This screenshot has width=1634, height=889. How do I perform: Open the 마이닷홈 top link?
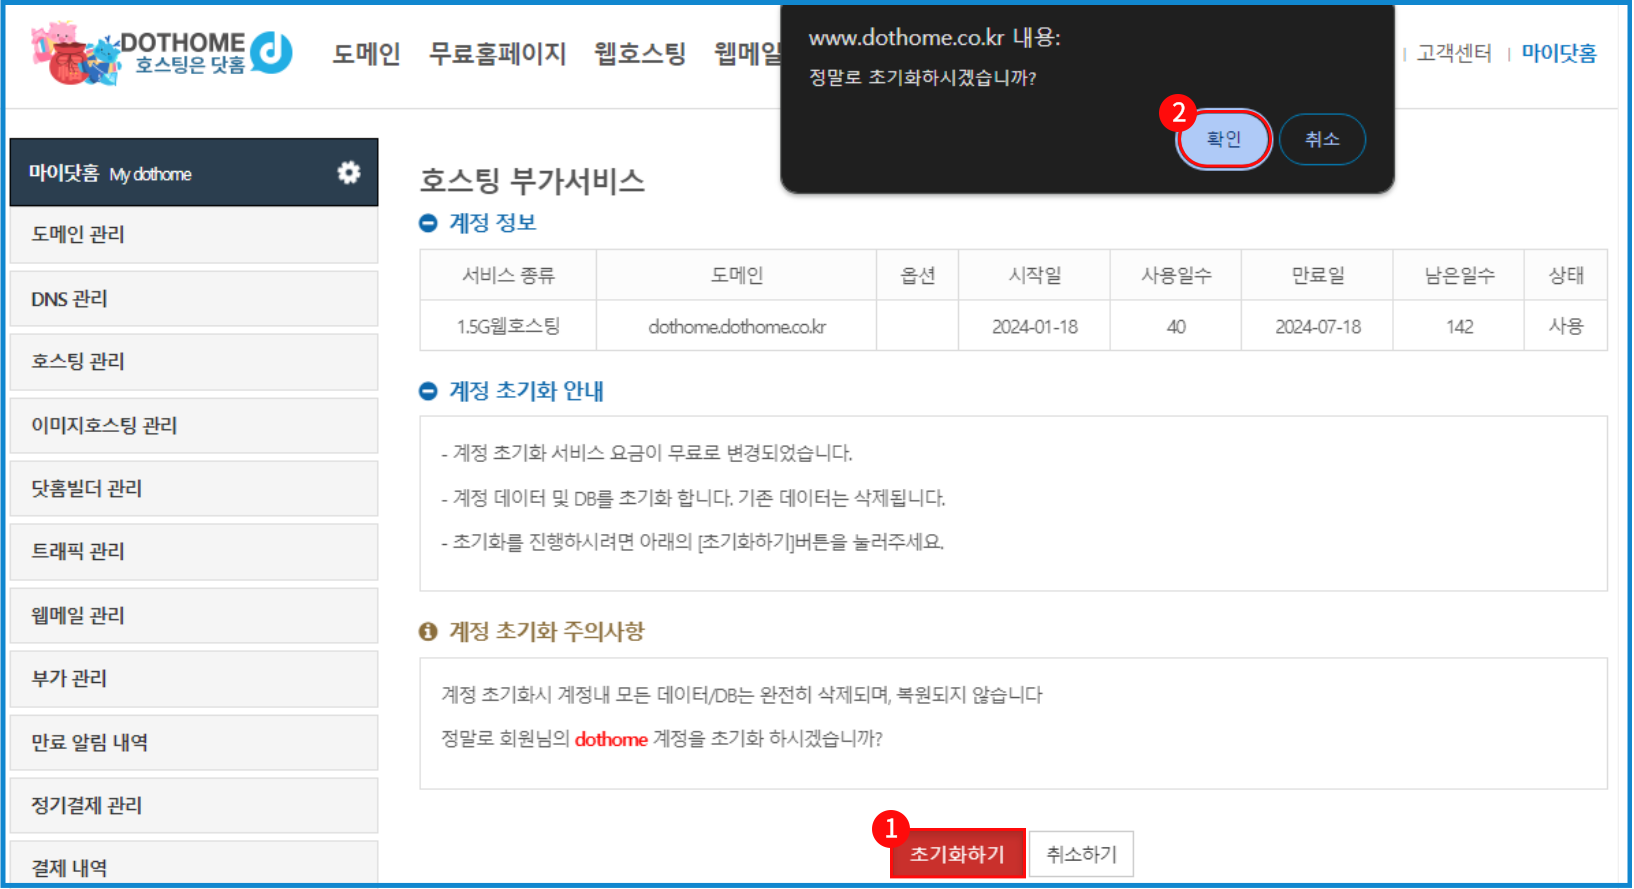1558,54
